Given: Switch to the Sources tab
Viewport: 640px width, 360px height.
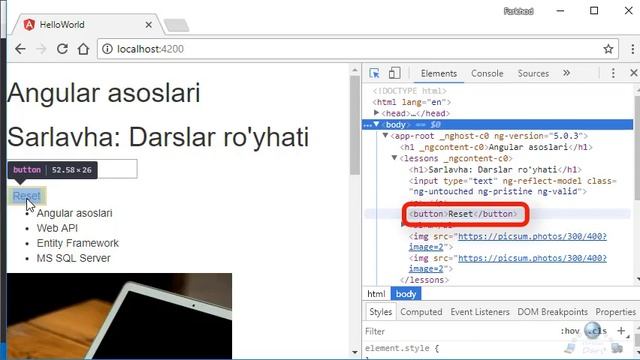Looking at the screenshot, I should (x=533, y=73).
